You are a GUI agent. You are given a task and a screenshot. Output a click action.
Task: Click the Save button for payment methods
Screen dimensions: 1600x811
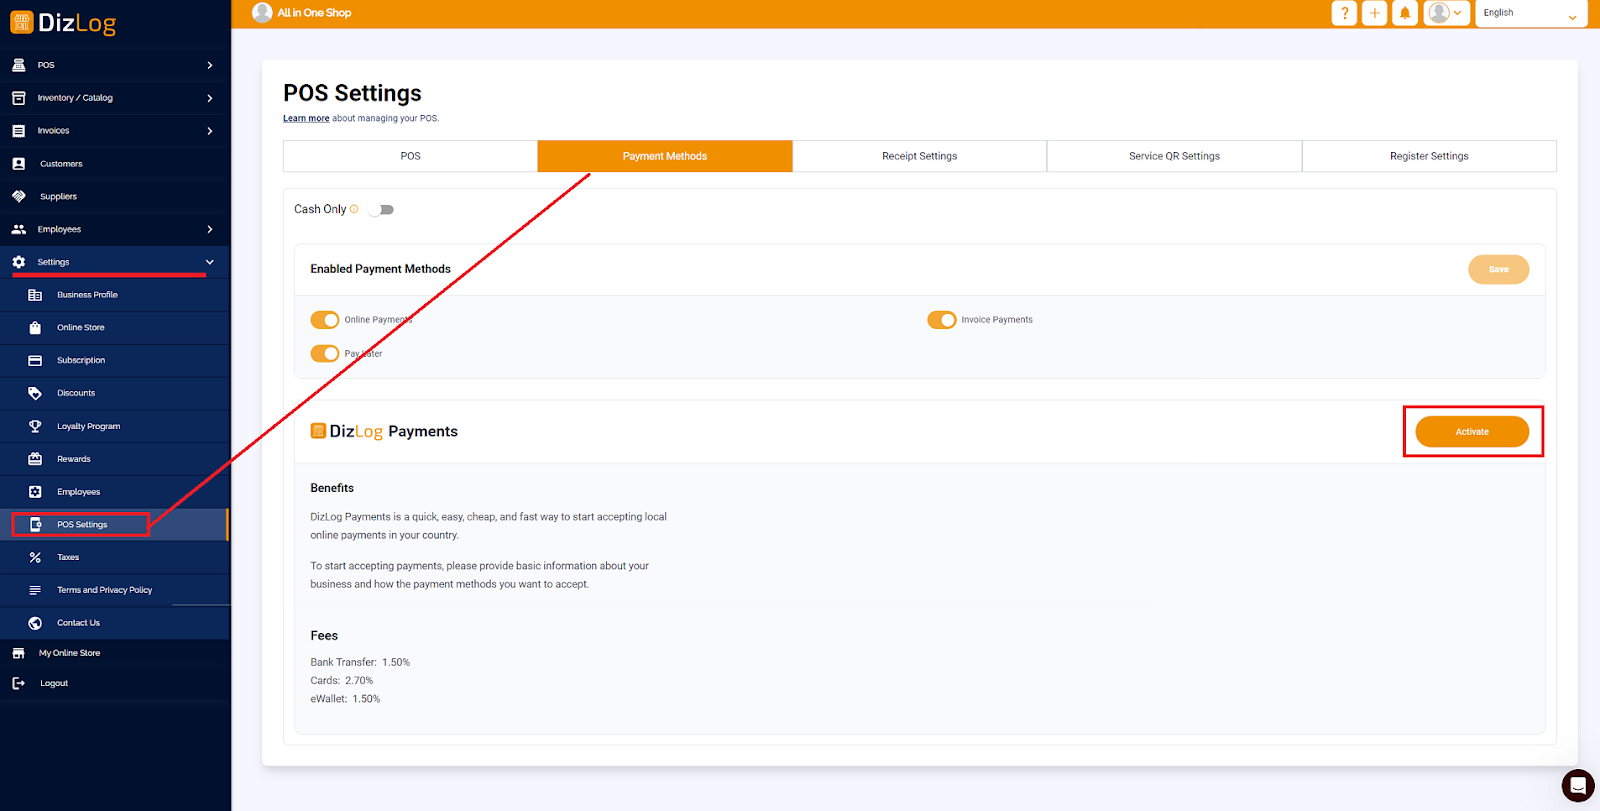click(1498, 269)
